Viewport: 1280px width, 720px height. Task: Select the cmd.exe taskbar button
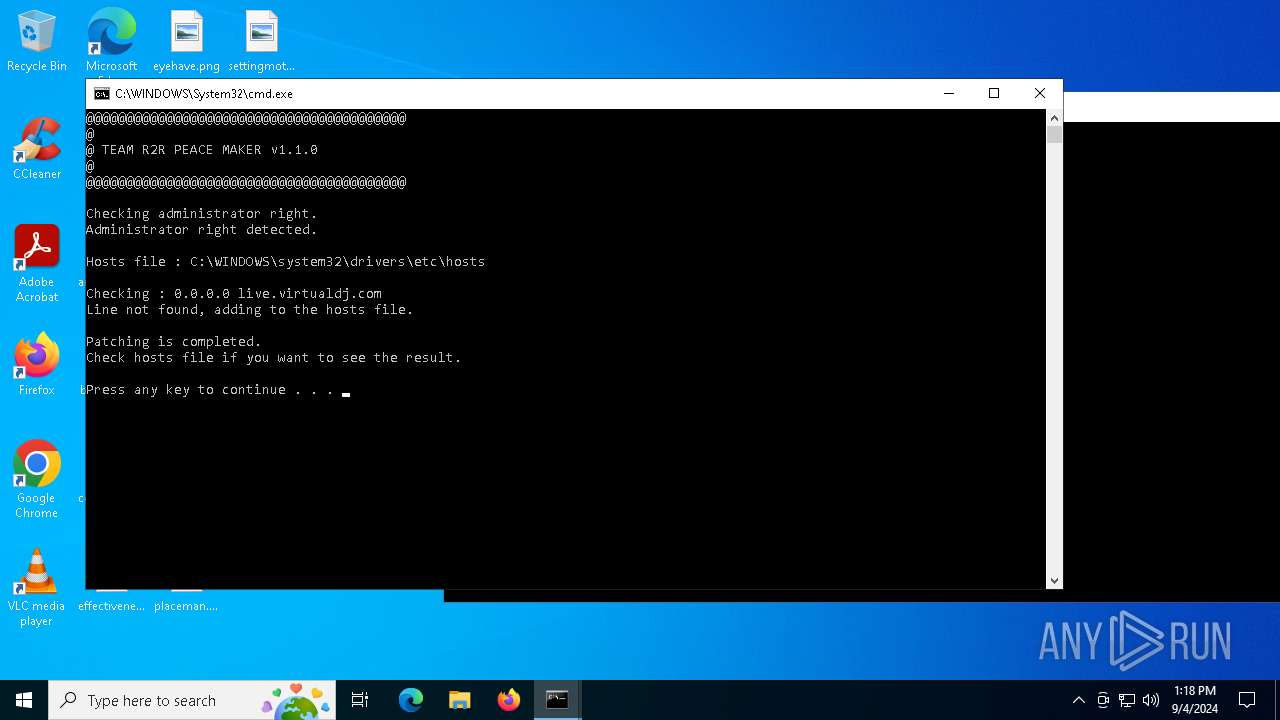point(557,700)
